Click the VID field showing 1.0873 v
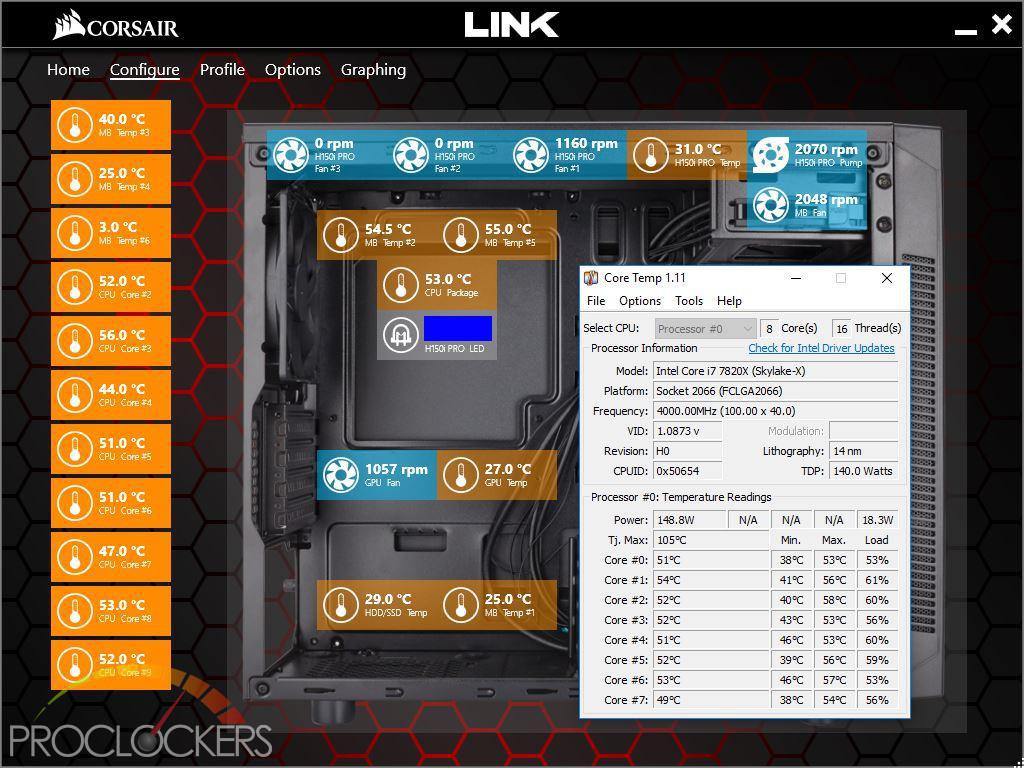The height and width of the screenshot is (768, 1024). 688,431
